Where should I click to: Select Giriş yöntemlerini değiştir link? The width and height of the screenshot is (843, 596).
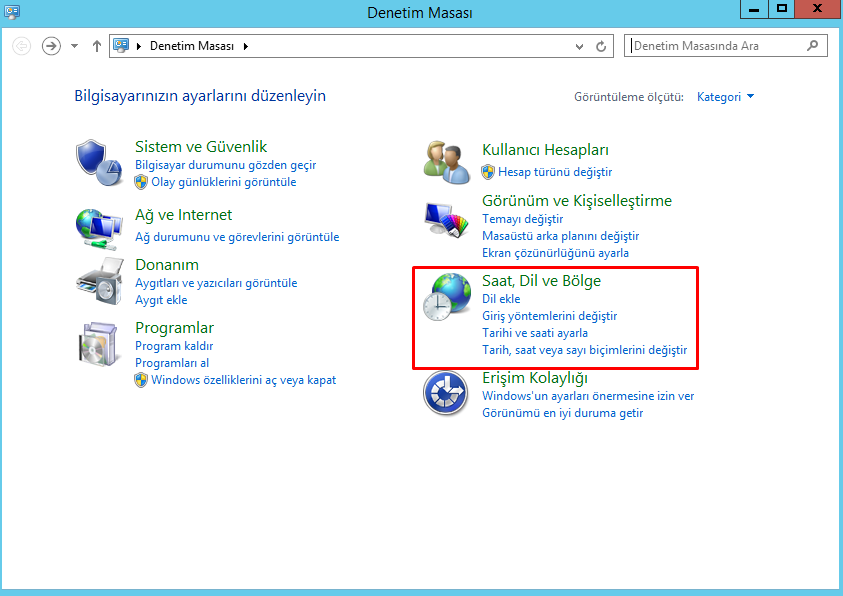tap(549, 316)
